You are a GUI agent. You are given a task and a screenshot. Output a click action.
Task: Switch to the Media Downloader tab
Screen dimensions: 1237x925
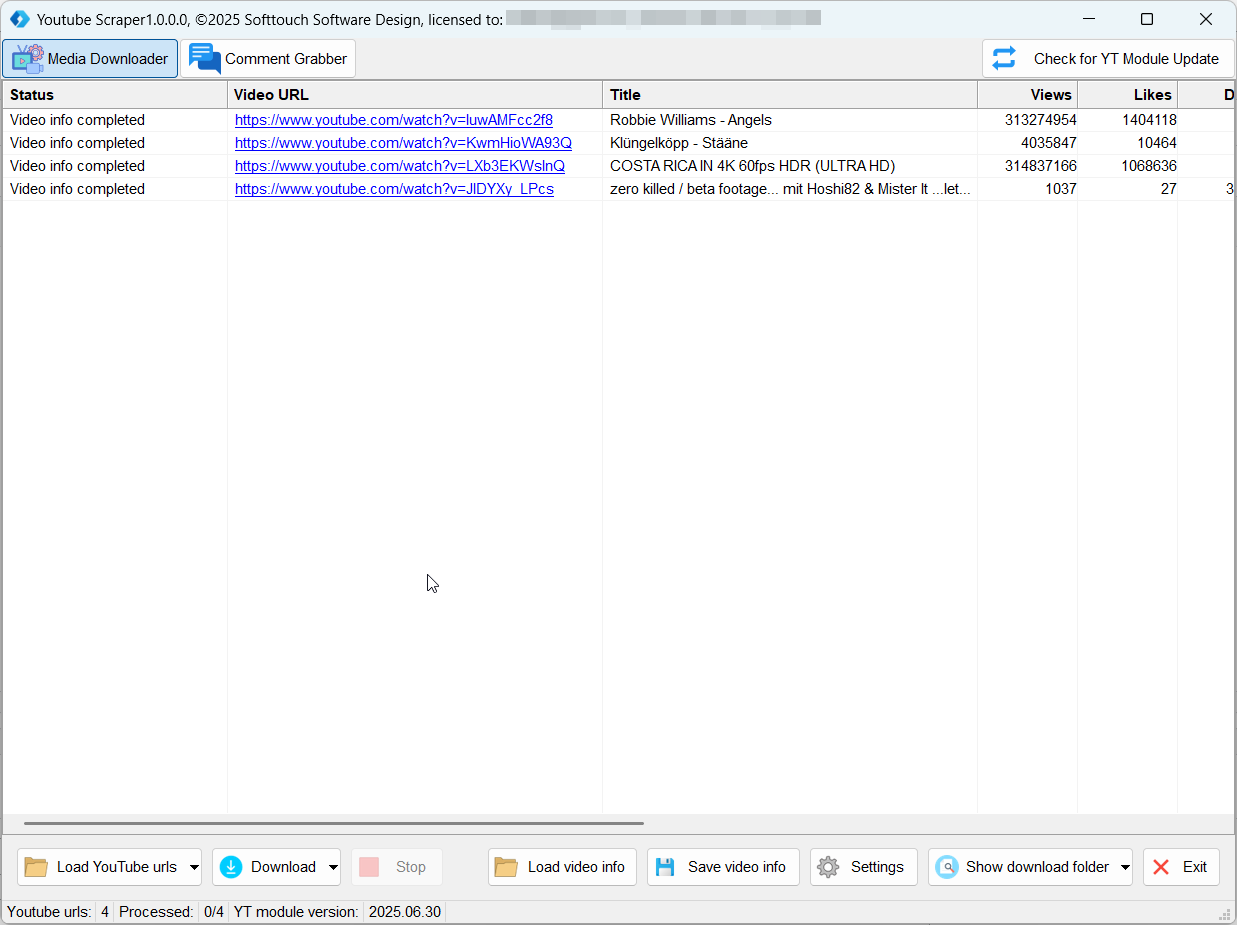(90, 59)
